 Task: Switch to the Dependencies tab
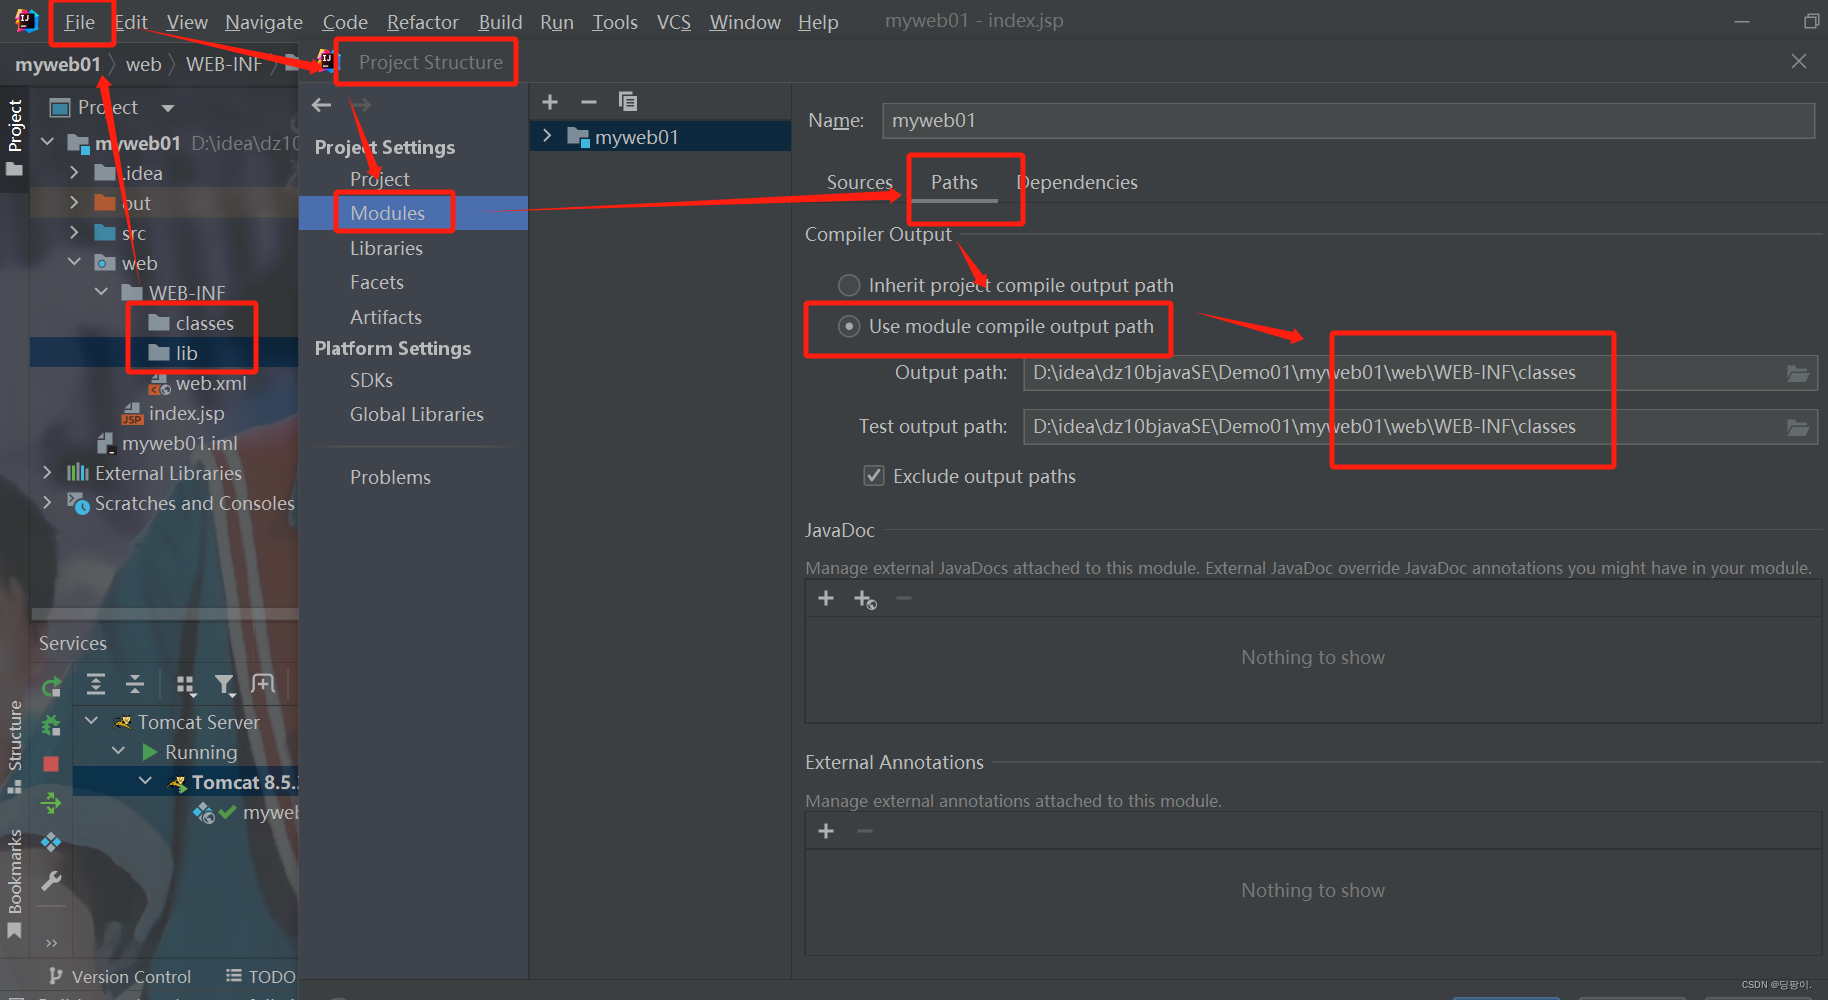(x=1076, y=182)
